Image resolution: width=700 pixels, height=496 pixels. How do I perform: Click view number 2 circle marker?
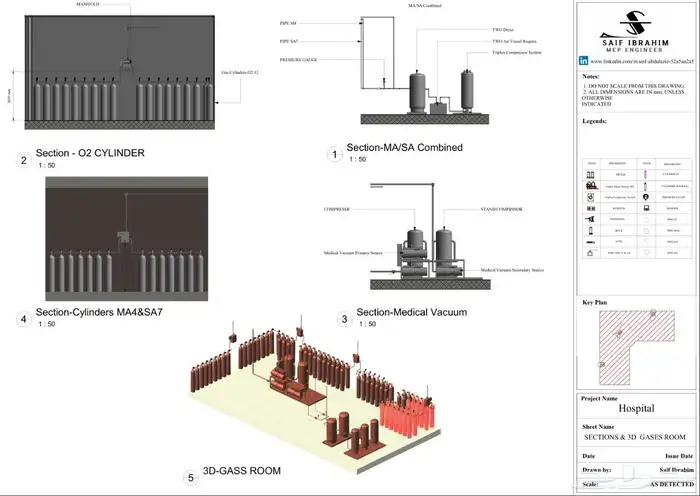[23, 159]
